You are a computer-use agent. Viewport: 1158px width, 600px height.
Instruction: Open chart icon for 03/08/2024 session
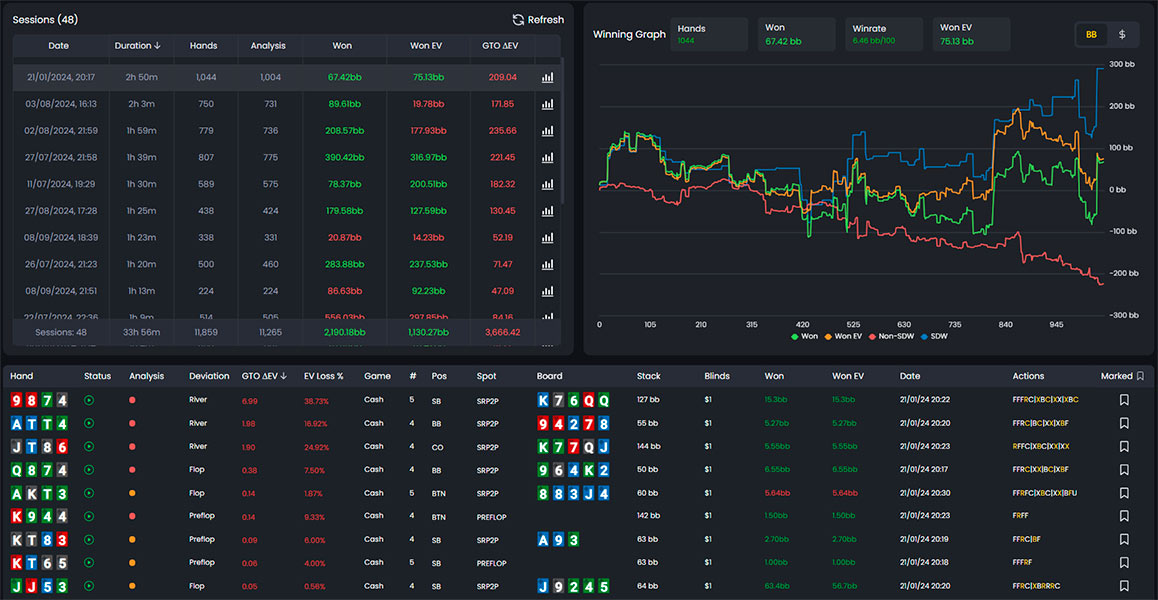click(547, 104)
